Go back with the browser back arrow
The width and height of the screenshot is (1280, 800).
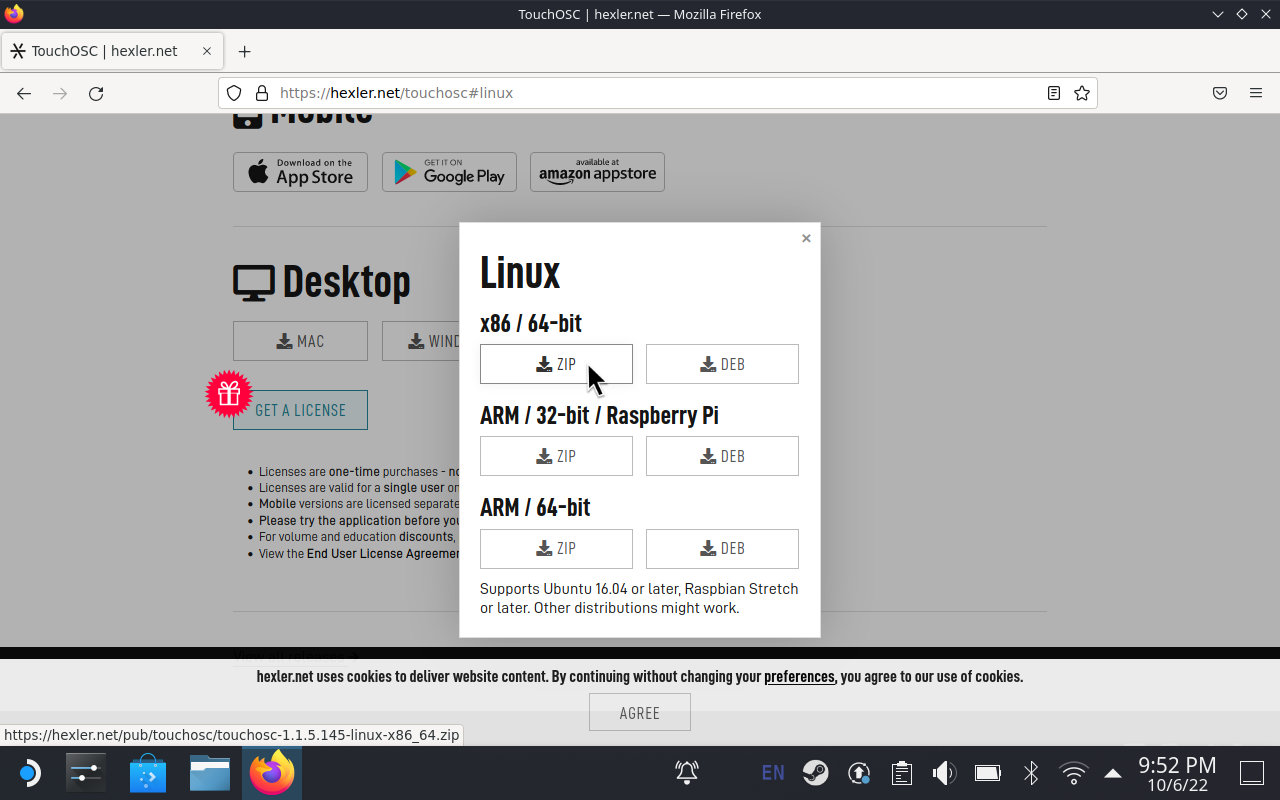click(x=24, y=93)
